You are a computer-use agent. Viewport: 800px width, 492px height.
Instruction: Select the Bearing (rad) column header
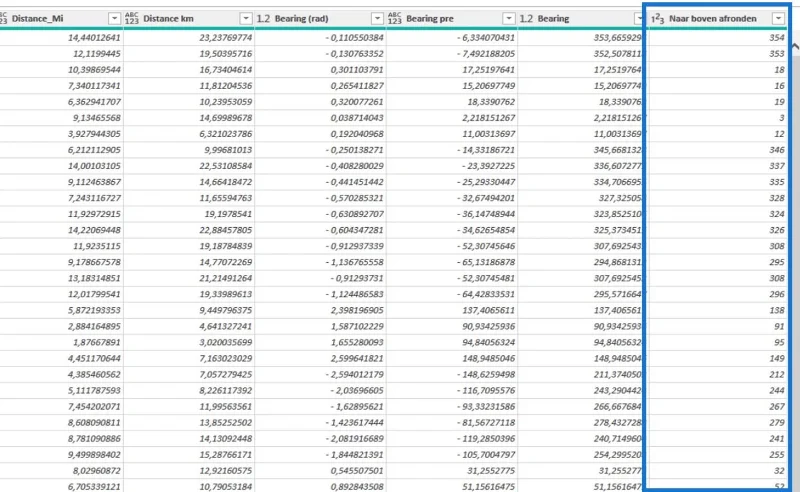tap(302, 18)
